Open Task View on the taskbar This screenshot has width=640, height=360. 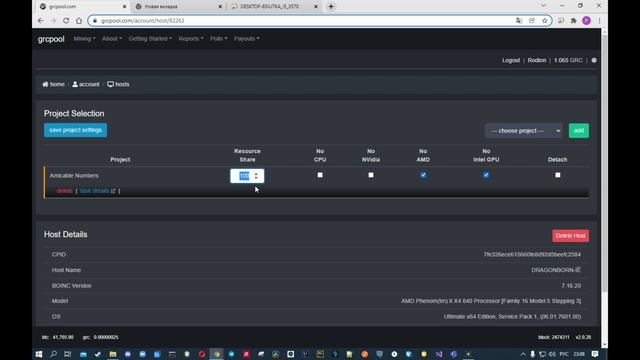(x=68, y=354)
